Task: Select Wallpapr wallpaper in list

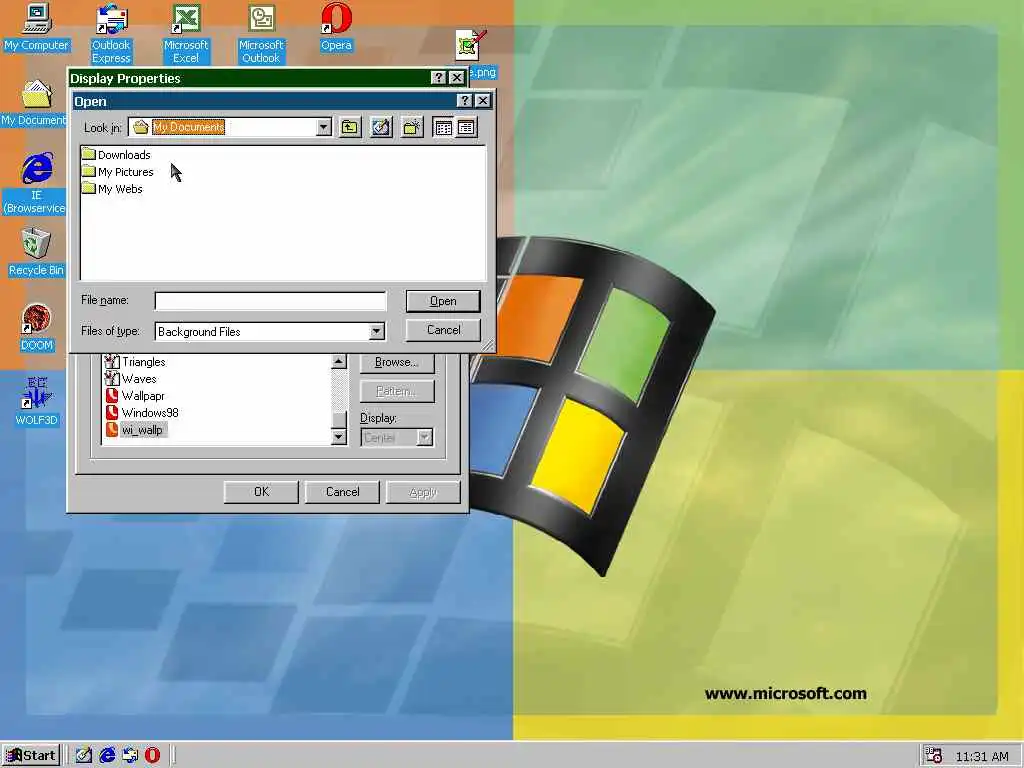Action: (x=135, y=396)
